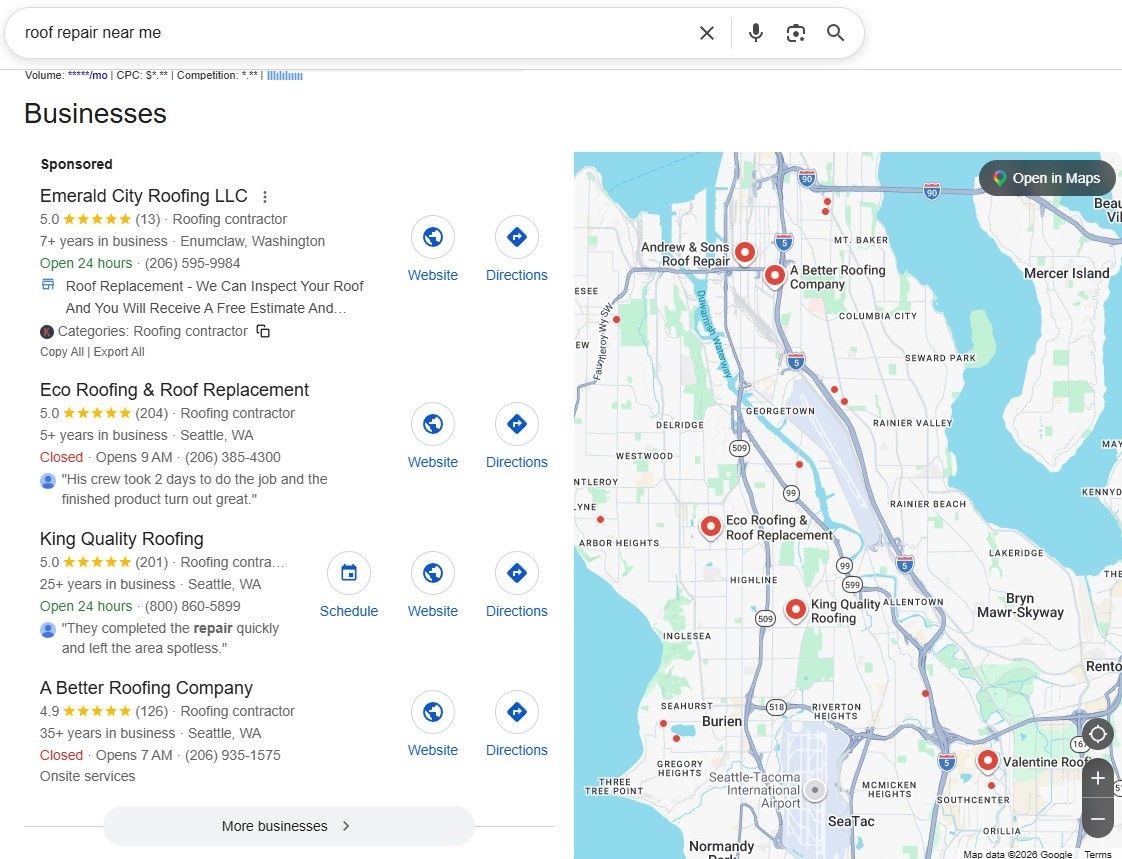Zoom out on the map
Screen dimensions: 1122x859
(x=1098, y=818)
